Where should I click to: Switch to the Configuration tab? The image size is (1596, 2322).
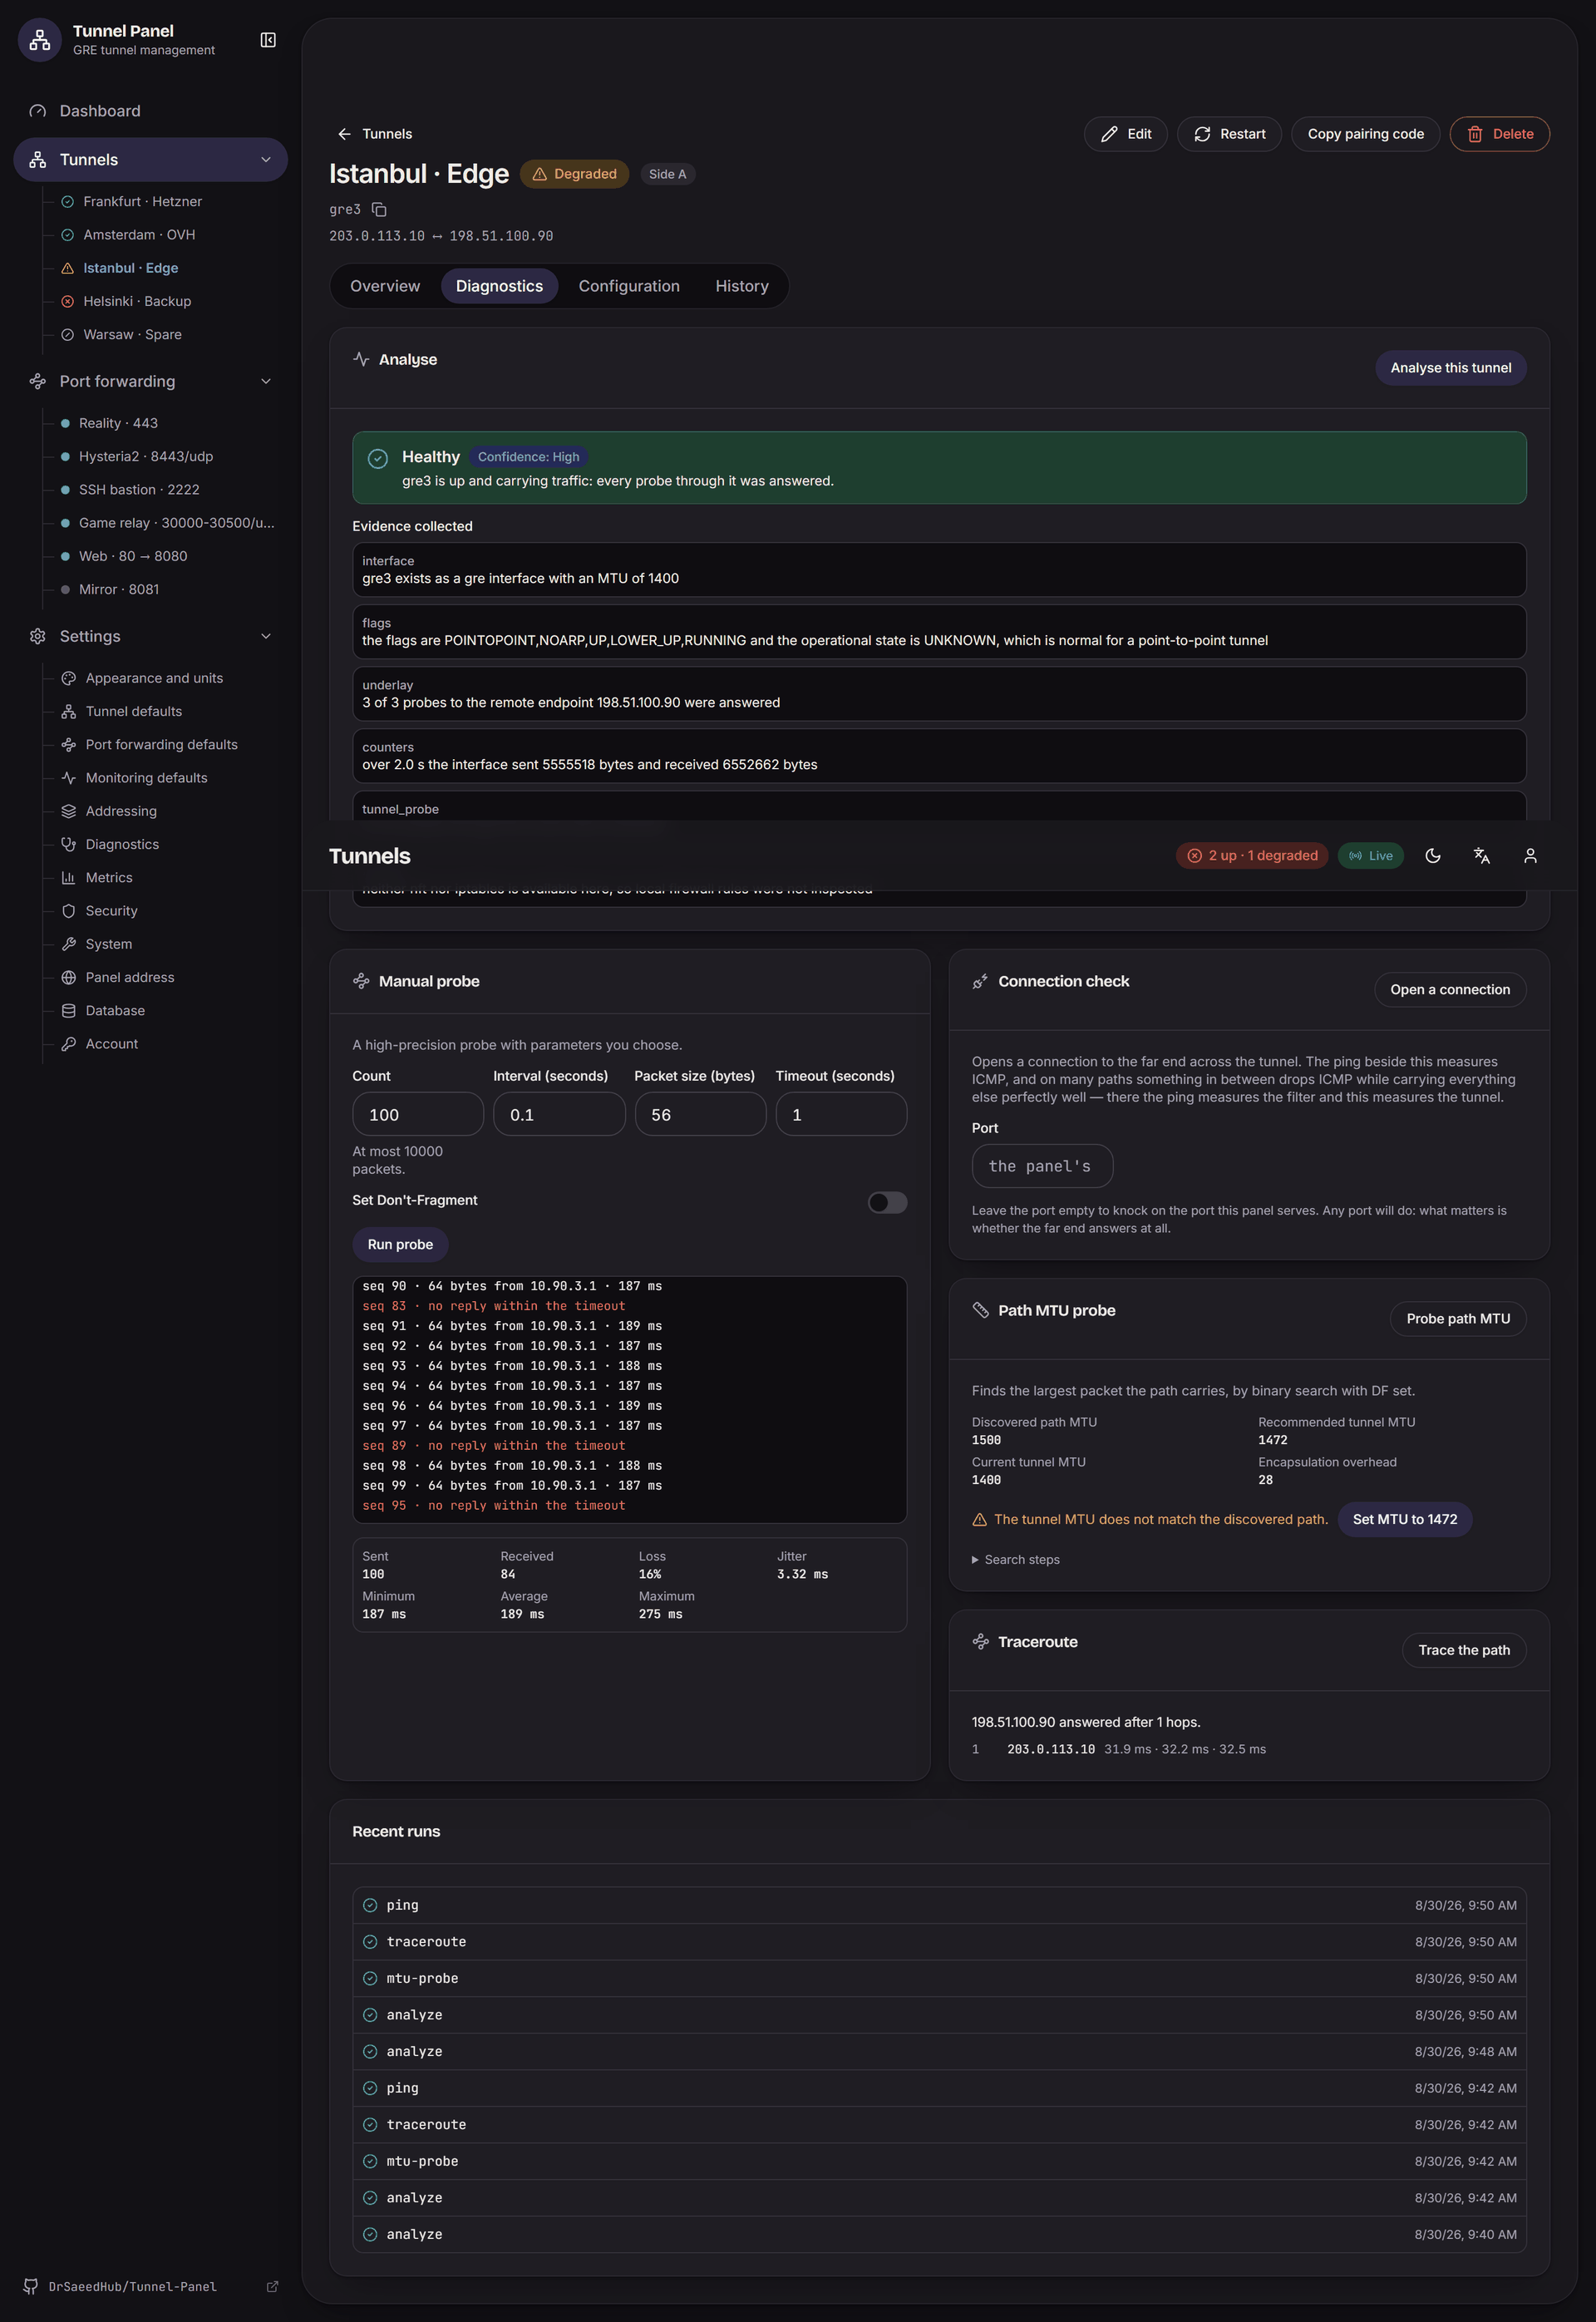tap(629, 286)
